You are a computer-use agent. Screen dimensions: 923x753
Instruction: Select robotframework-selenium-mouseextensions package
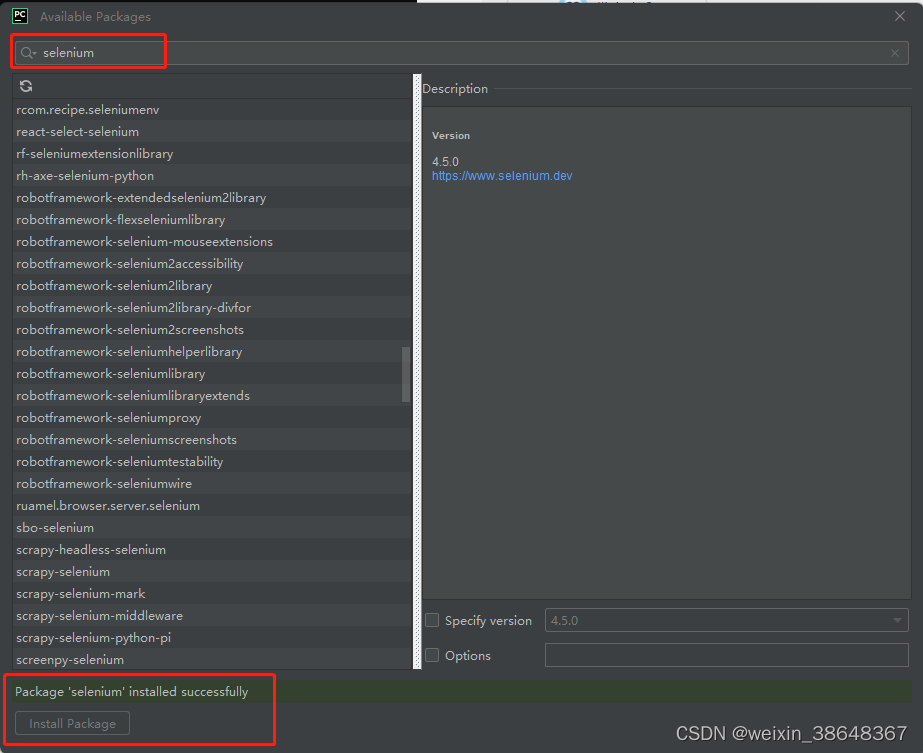coord(212,242)
